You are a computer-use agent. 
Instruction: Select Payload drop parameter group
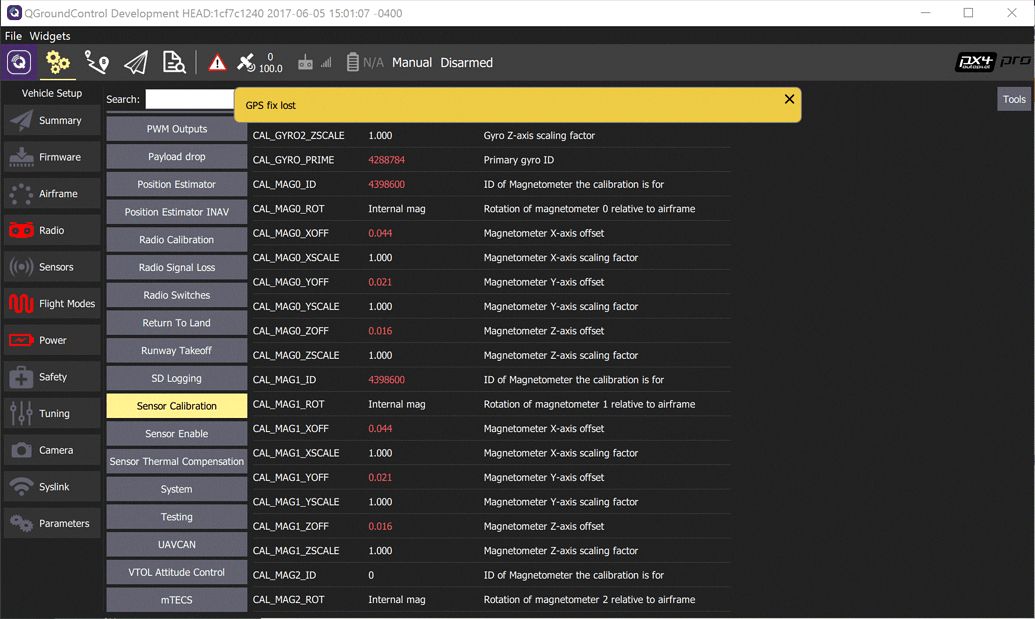tap(177, 156)
